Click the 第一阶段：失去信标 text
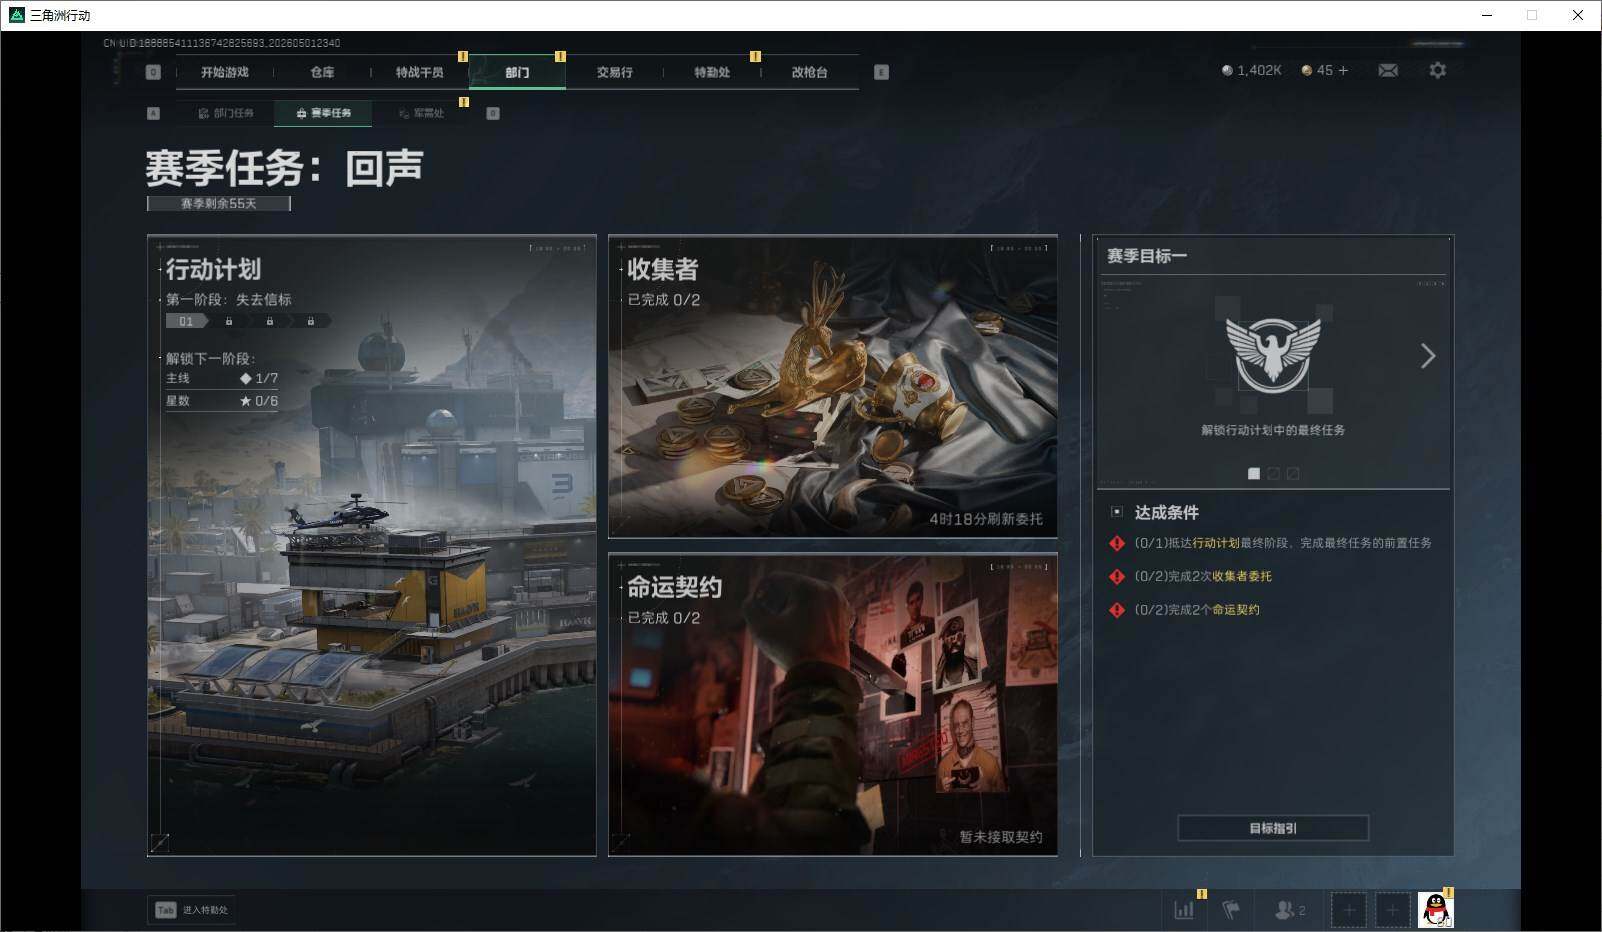This screenshot has height=932, width=1602. (229, 299)
